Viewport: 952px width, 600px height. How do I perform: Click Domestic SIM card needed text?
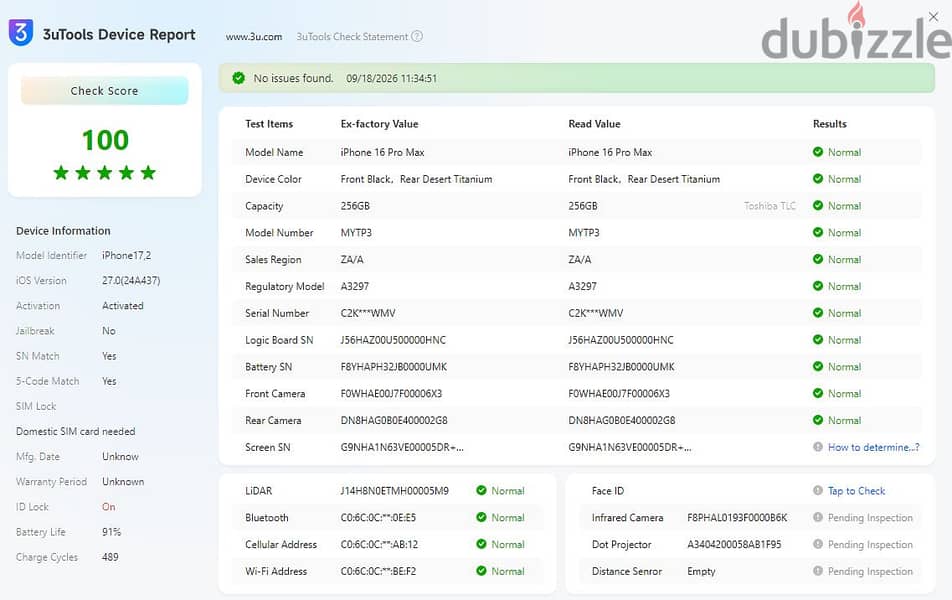pyautogui.click(x=75, y=431)
